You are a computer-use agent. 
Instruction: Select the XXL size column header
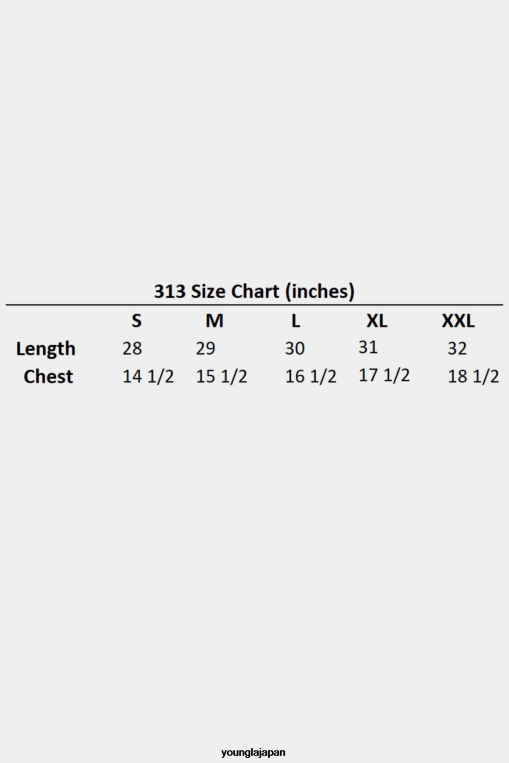[458, 321]
